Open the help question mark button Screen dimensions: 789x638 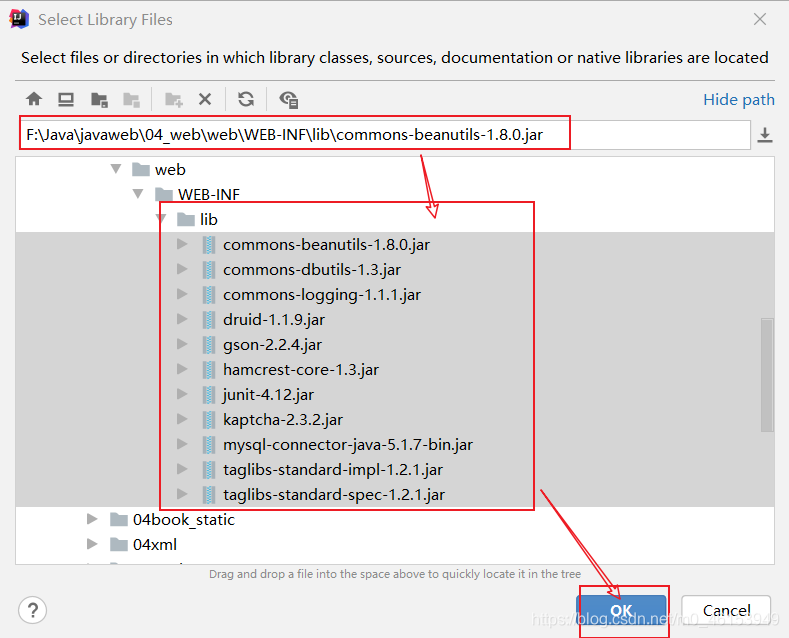33,610
